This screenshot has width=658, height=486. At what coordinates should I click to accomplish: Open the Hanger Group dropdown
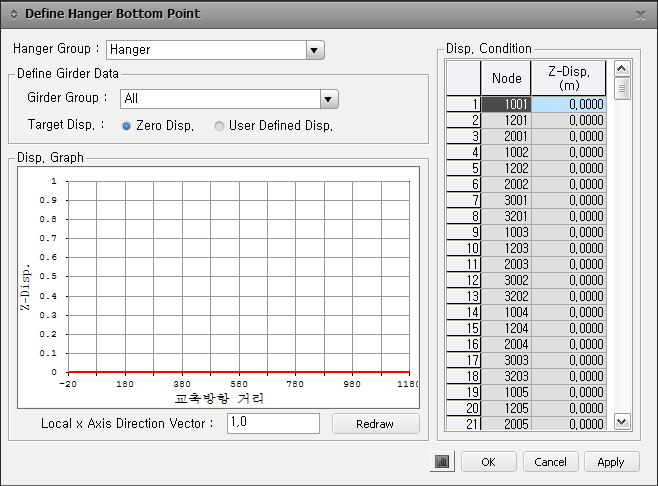(x=315, y=49)
